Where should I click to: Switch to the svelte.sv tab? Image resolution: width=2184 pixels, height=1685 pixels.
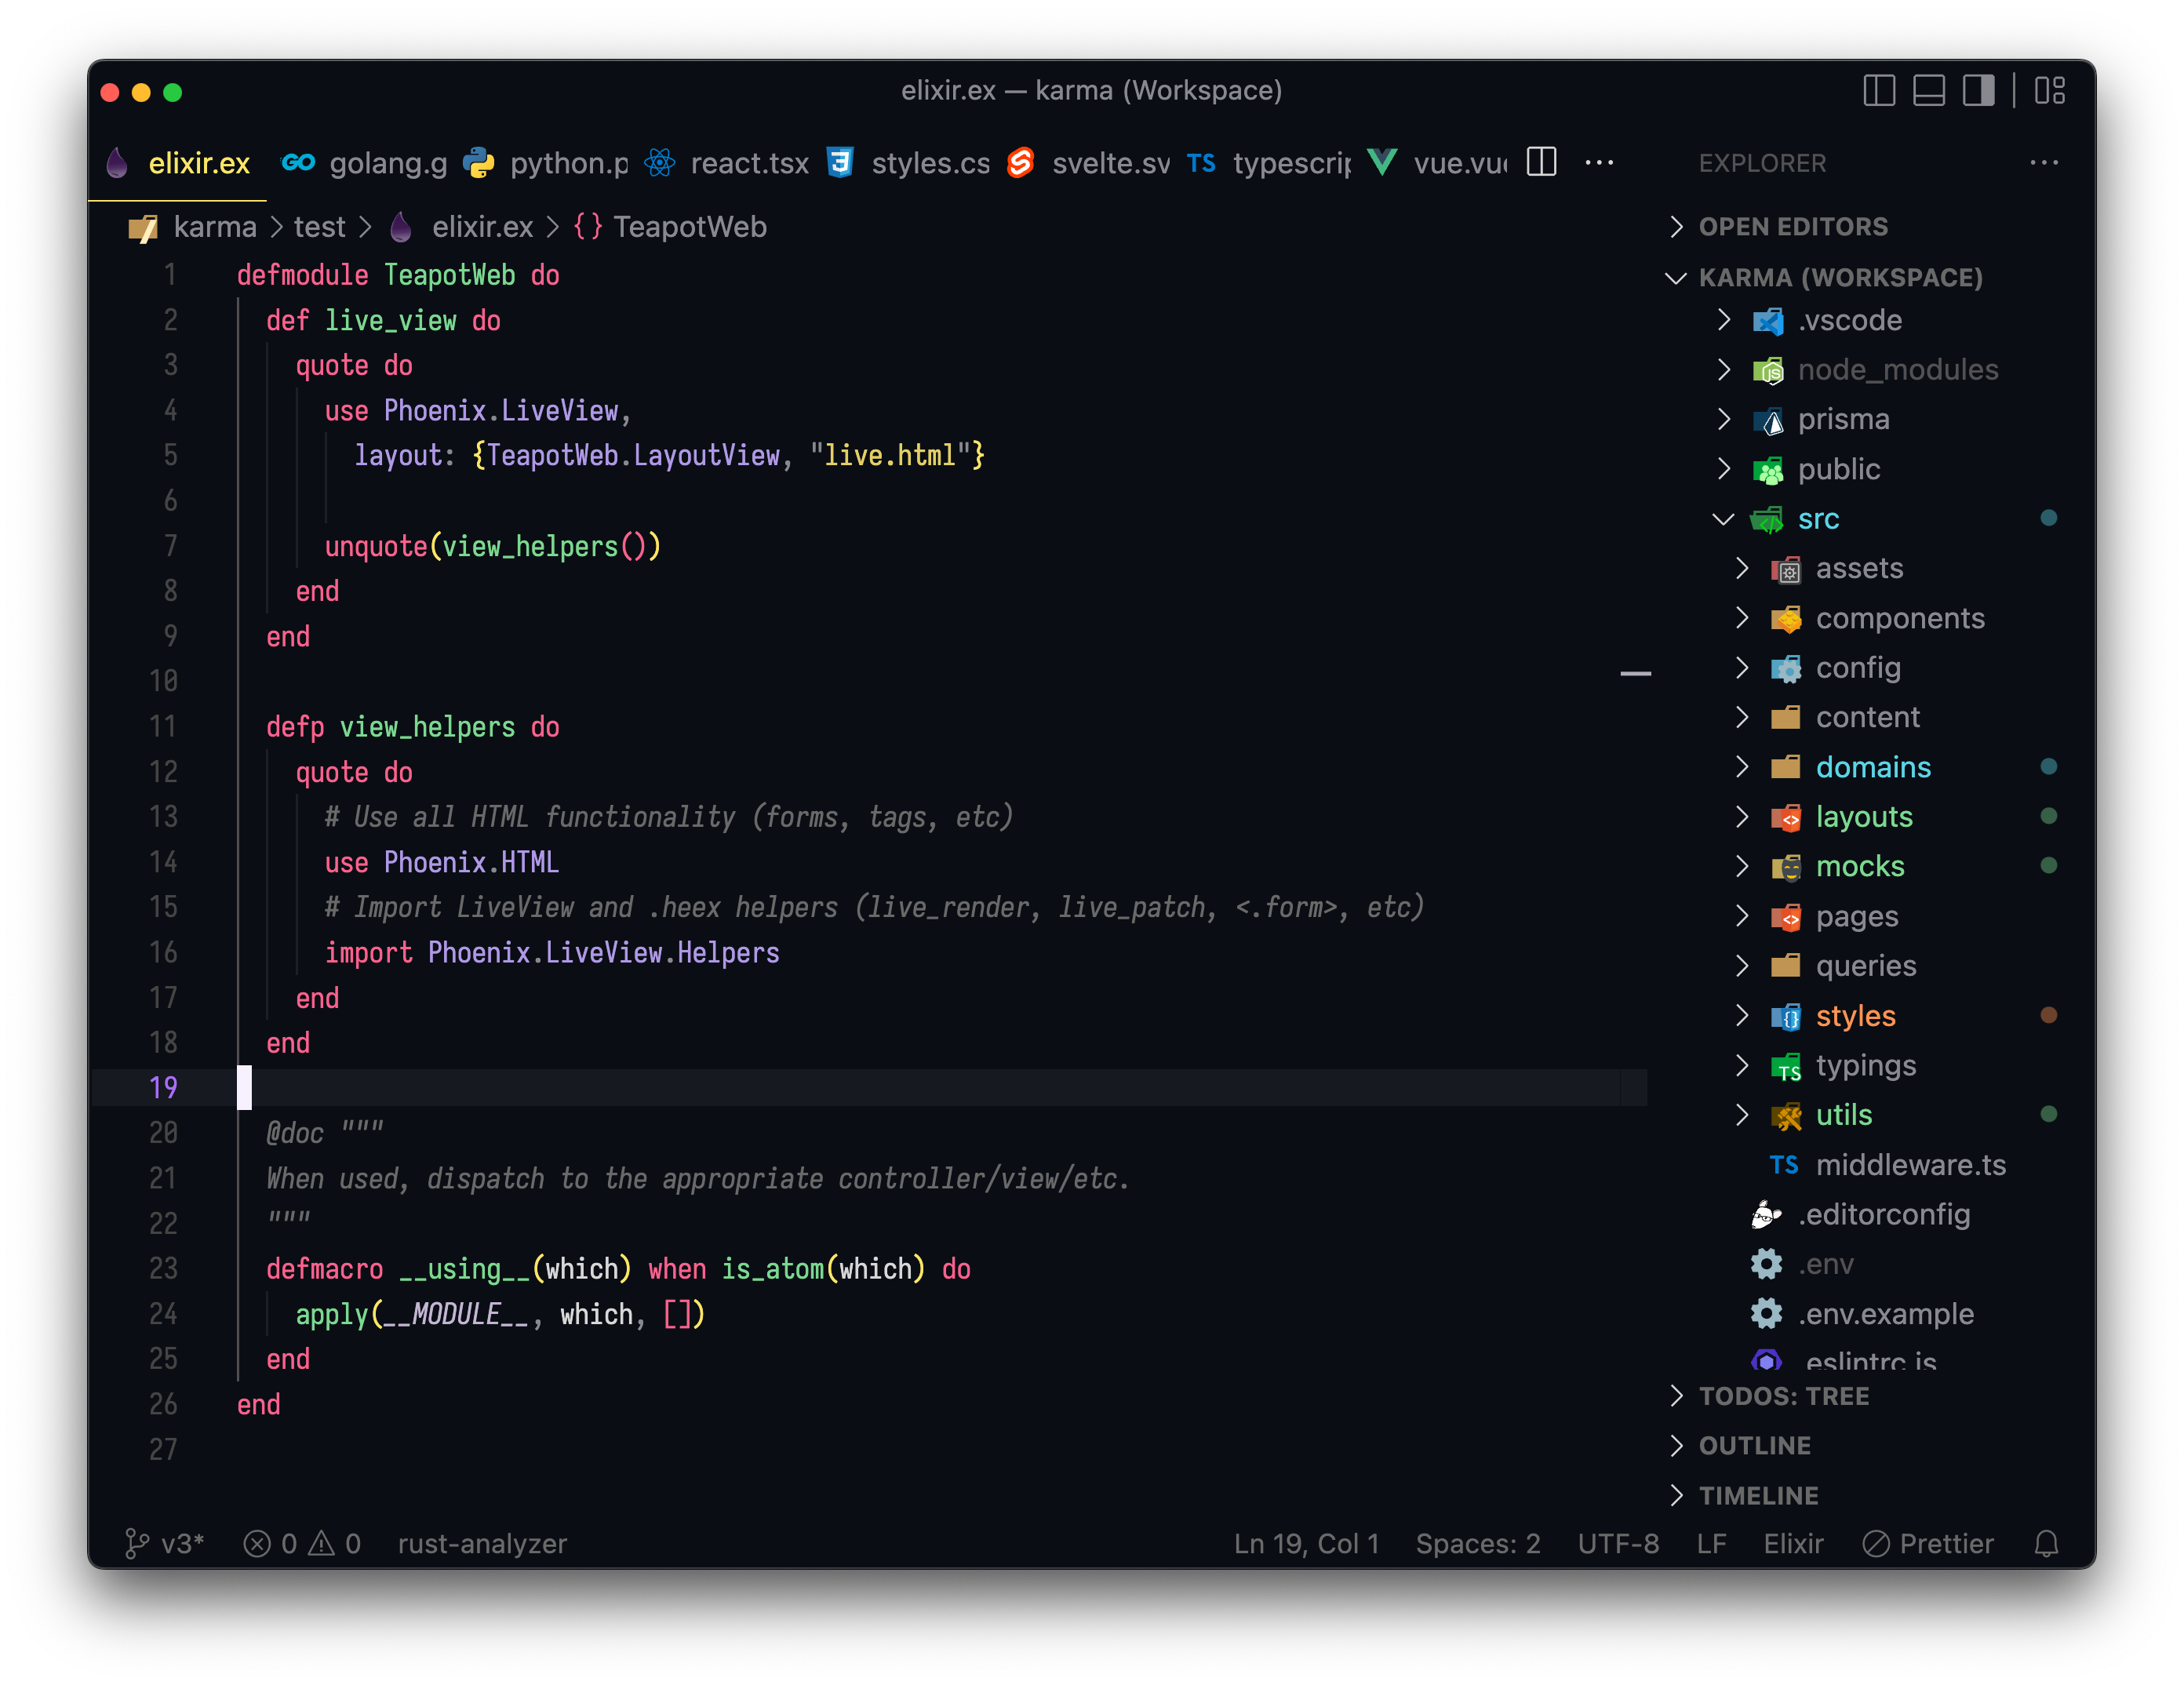1110,163
